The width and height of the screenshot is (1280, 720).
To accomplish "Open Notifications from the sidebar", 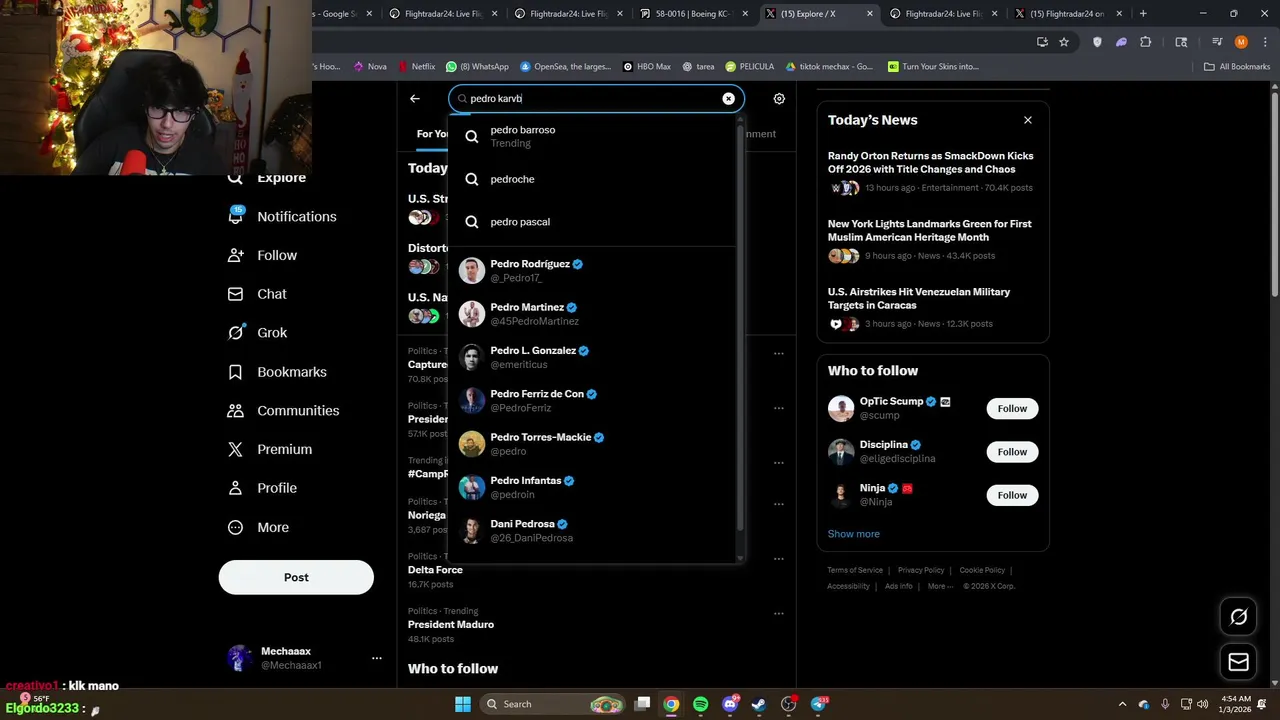I will [x=283, y=217].
